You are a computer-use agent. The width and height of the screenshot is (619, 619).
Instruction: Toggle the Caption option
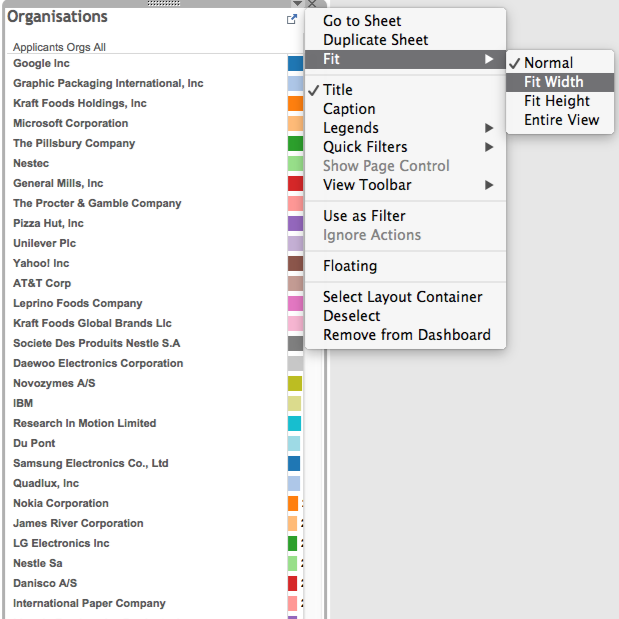[x=405, y=109]
